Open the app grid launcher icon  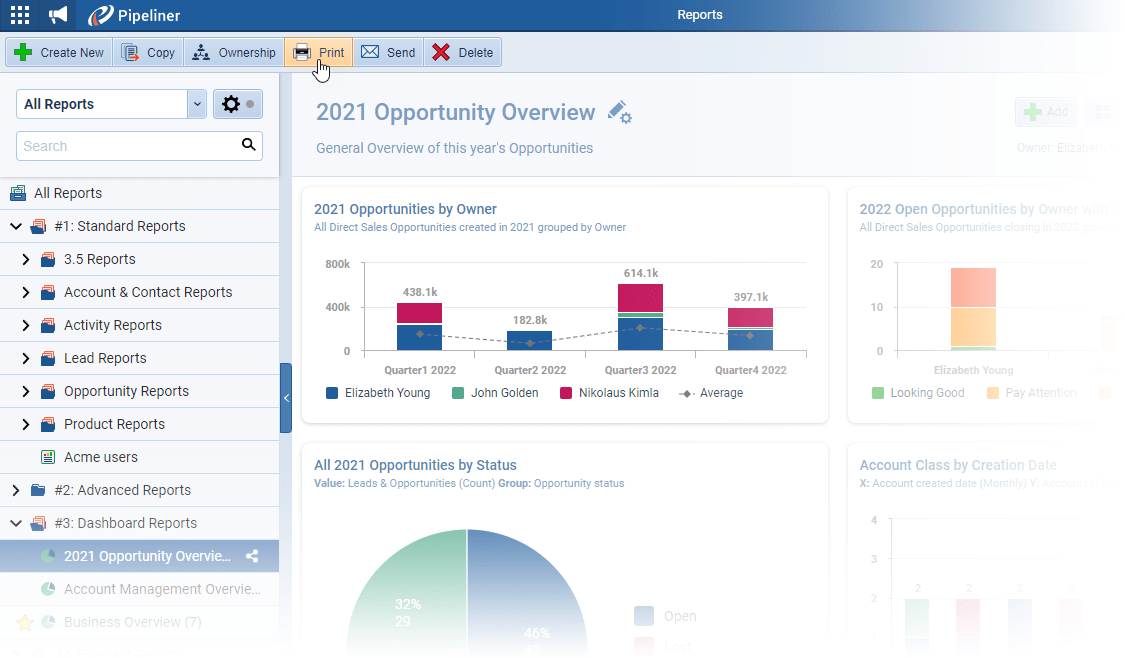(20, 15)
